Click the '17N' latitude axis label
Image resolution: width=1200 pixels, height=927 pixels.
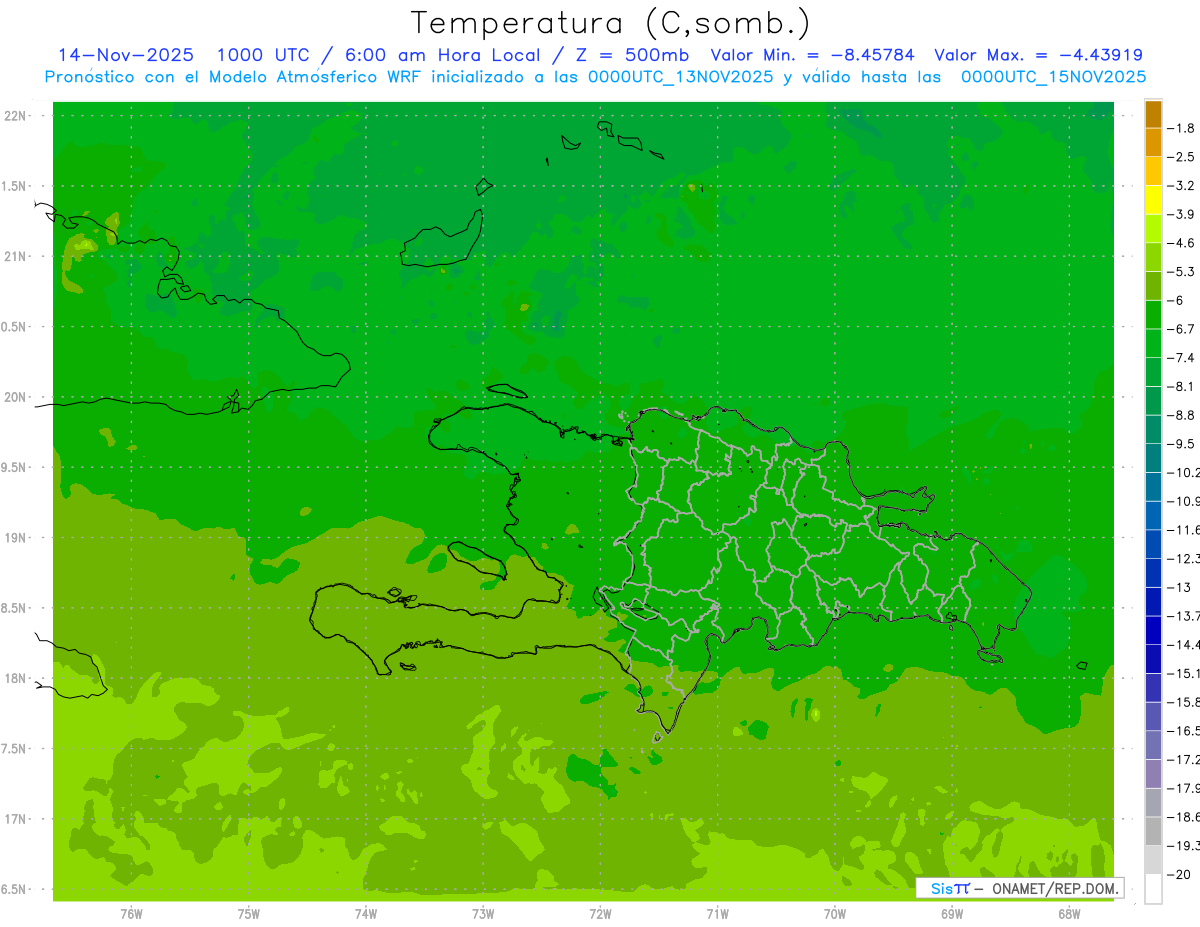pyautogui.click(x=15, y=819)
